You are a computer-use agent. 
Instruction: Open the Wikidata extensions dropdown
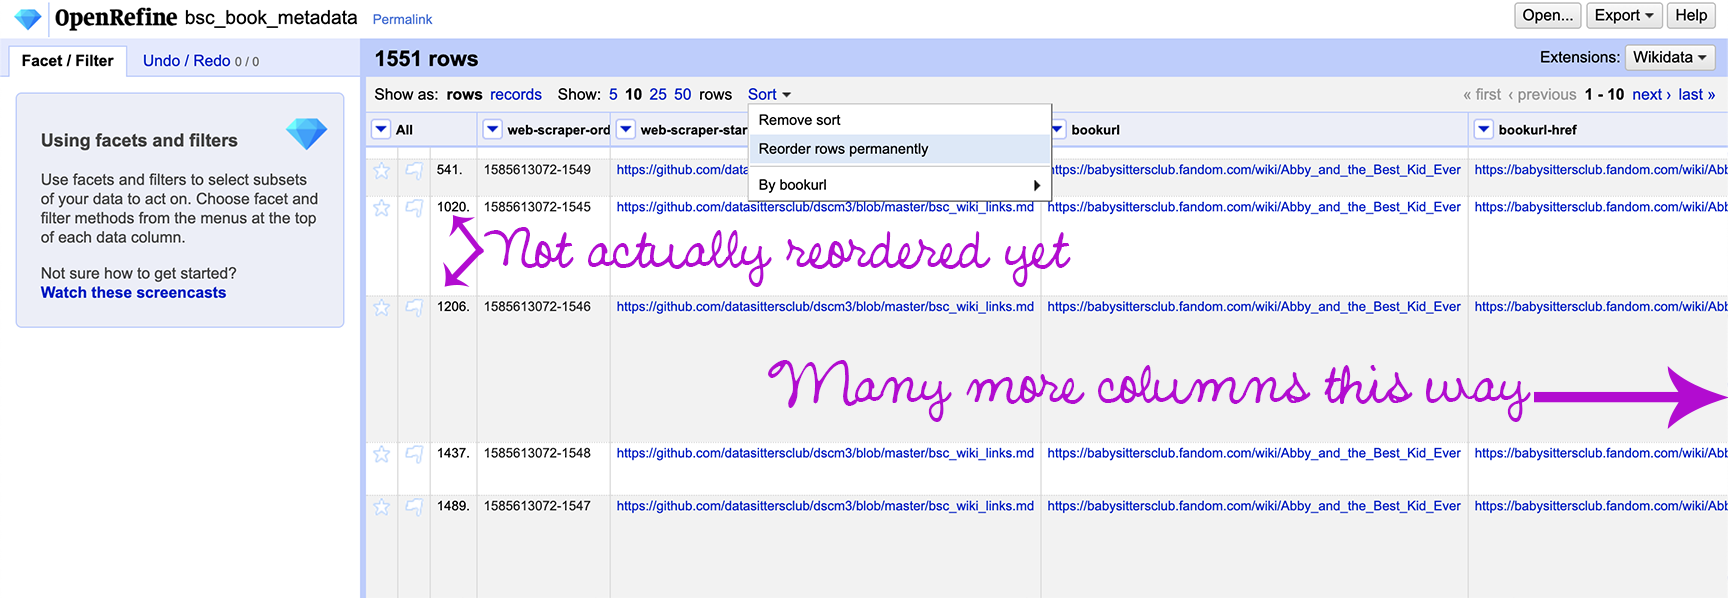(1670, 57)
